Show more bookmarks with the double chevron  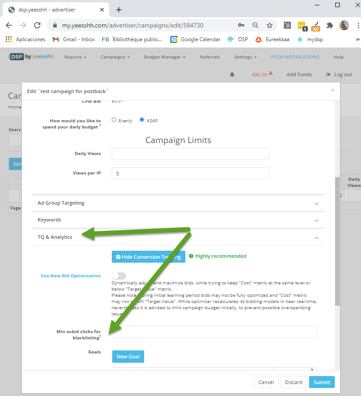pos(358,39)
